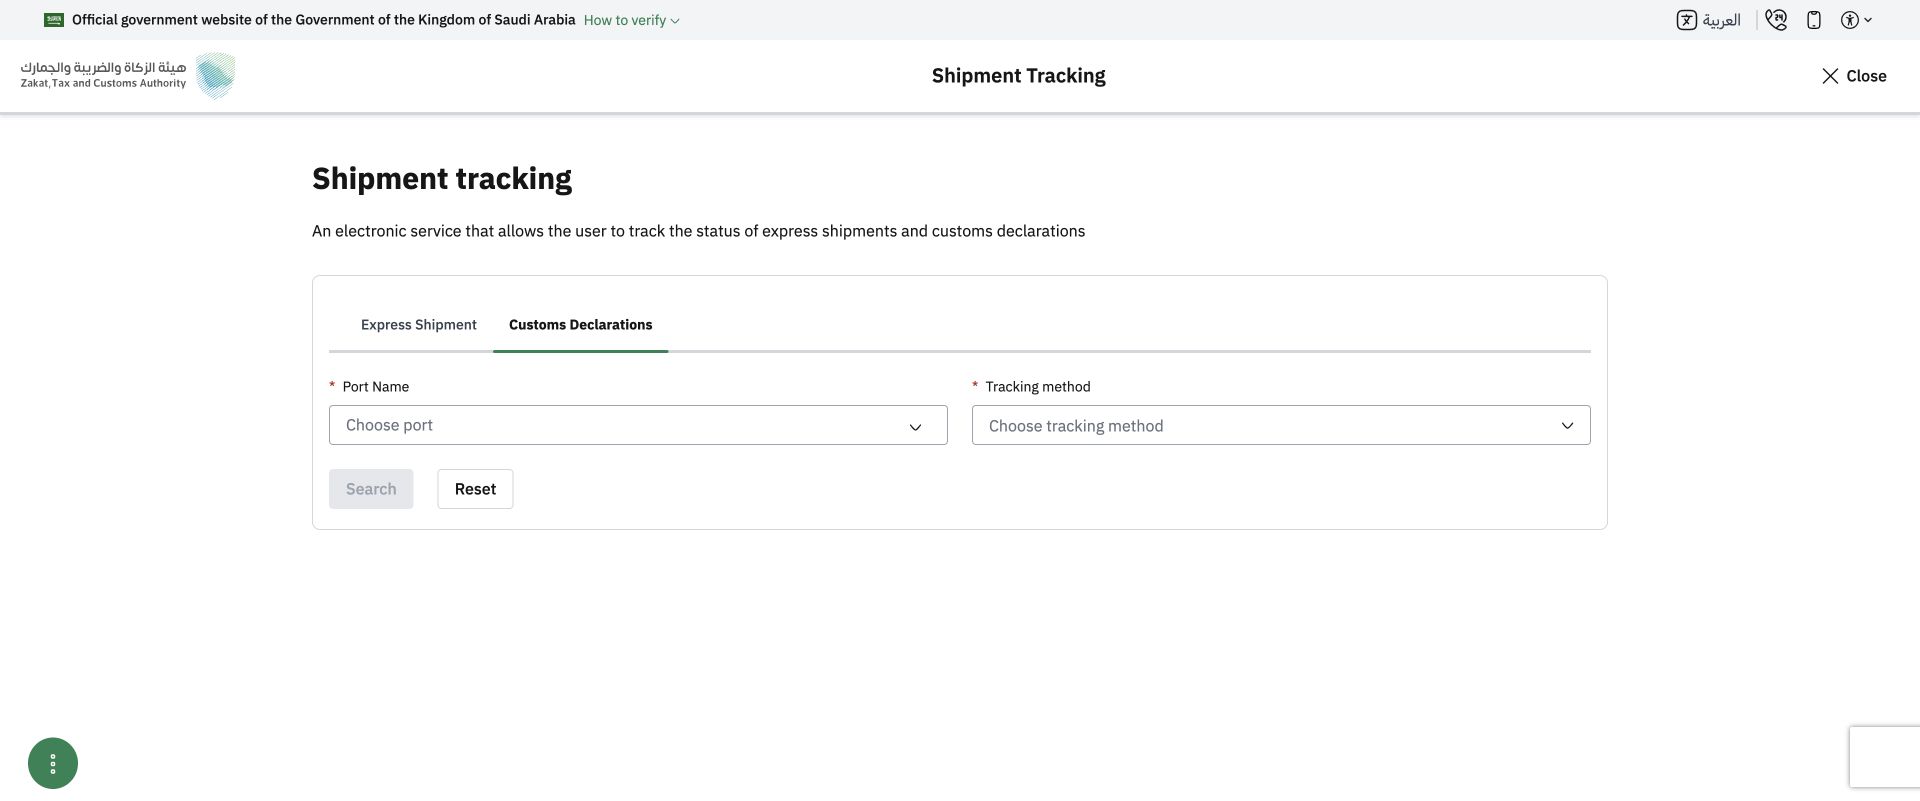Select the Customs Declarations tab

[x=580, y=325]
